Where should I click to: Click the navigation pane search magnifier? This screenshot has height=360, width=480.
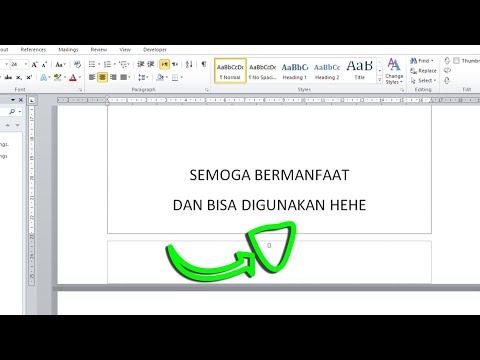point(12,112)
